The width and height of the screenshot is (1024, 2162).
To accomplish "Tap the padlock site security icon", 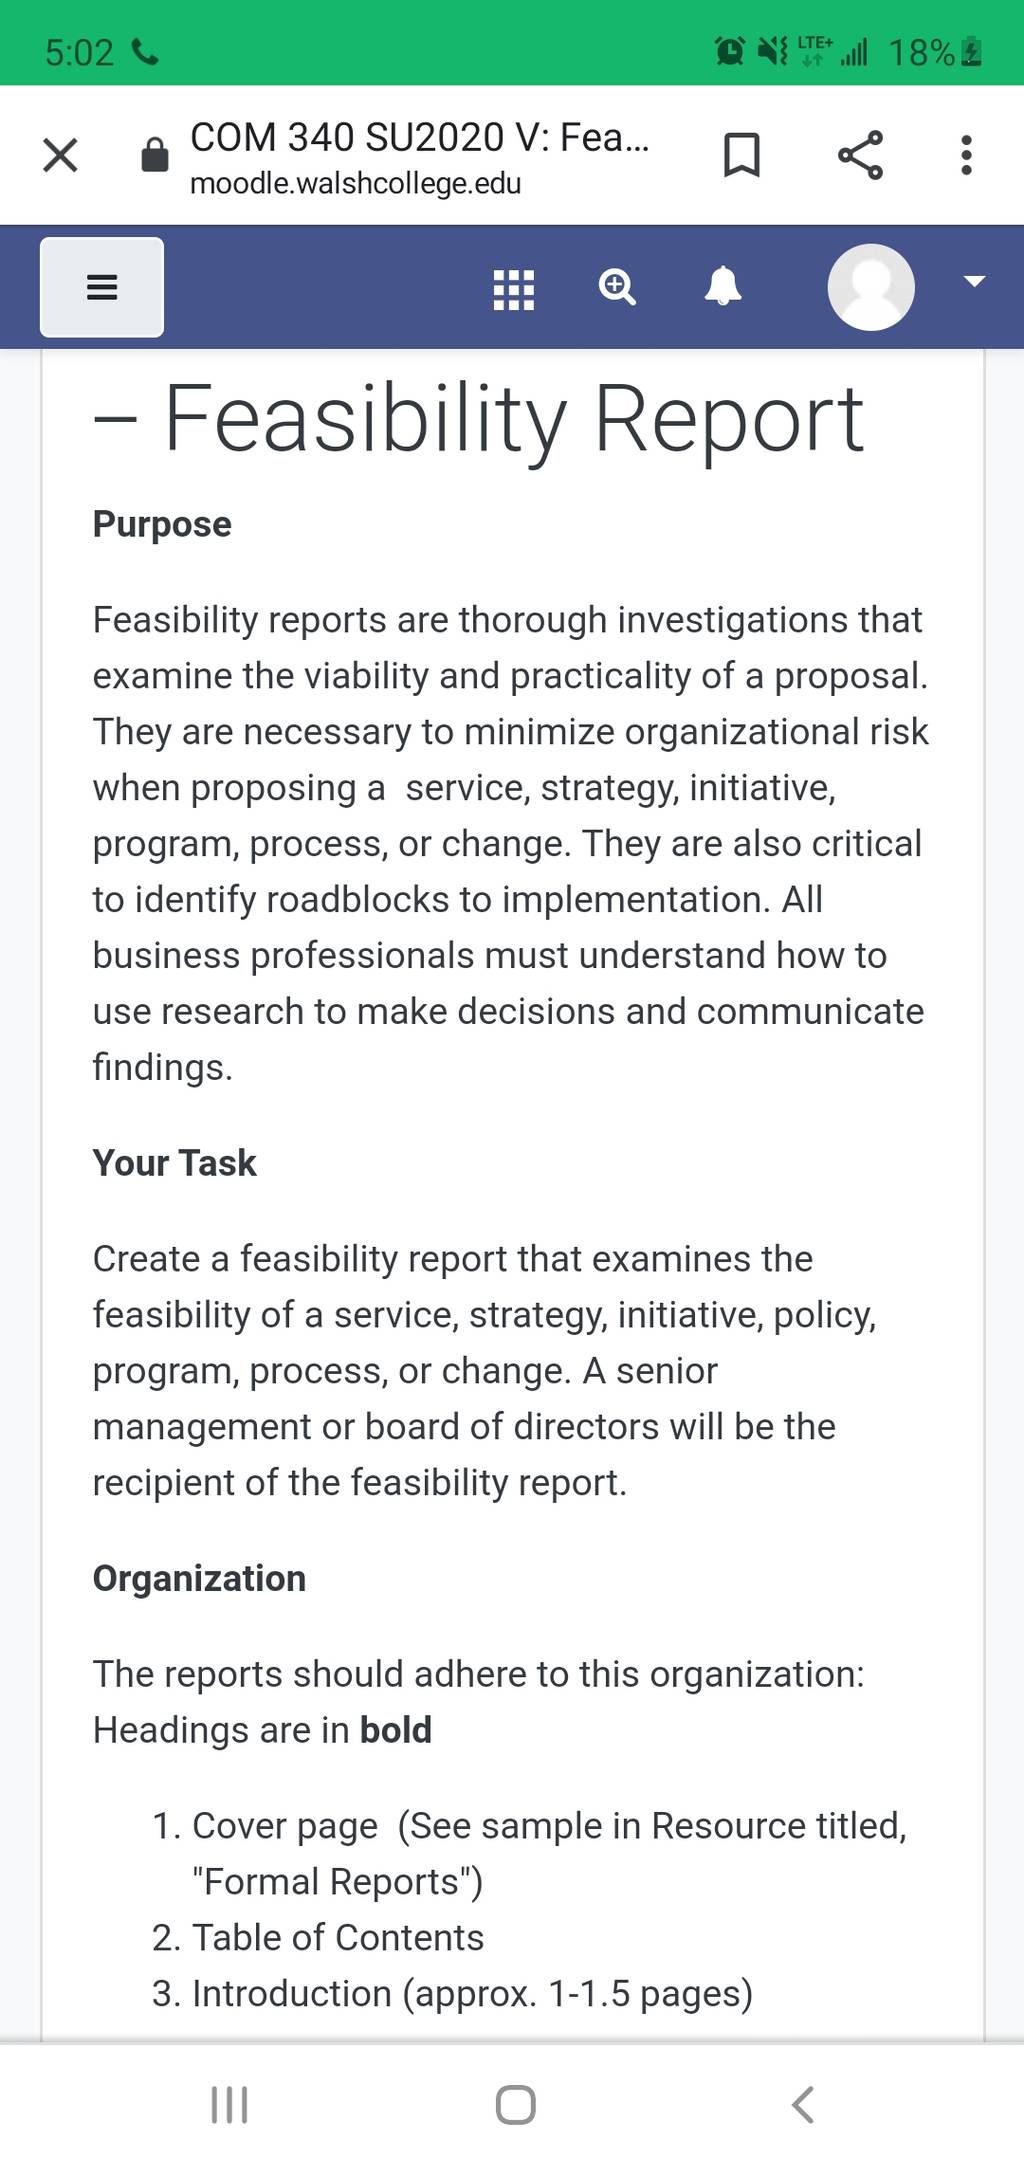I will click(x=155, y=154).
